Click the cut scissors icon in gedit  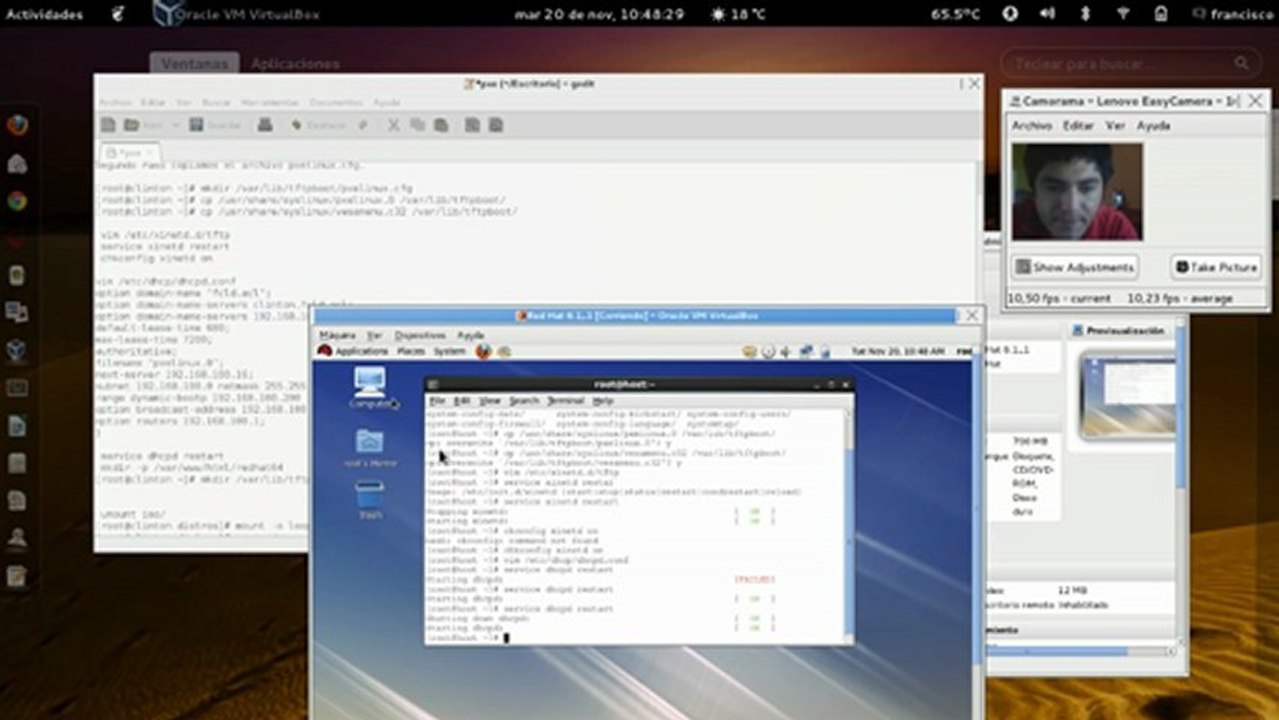(393, 125)
